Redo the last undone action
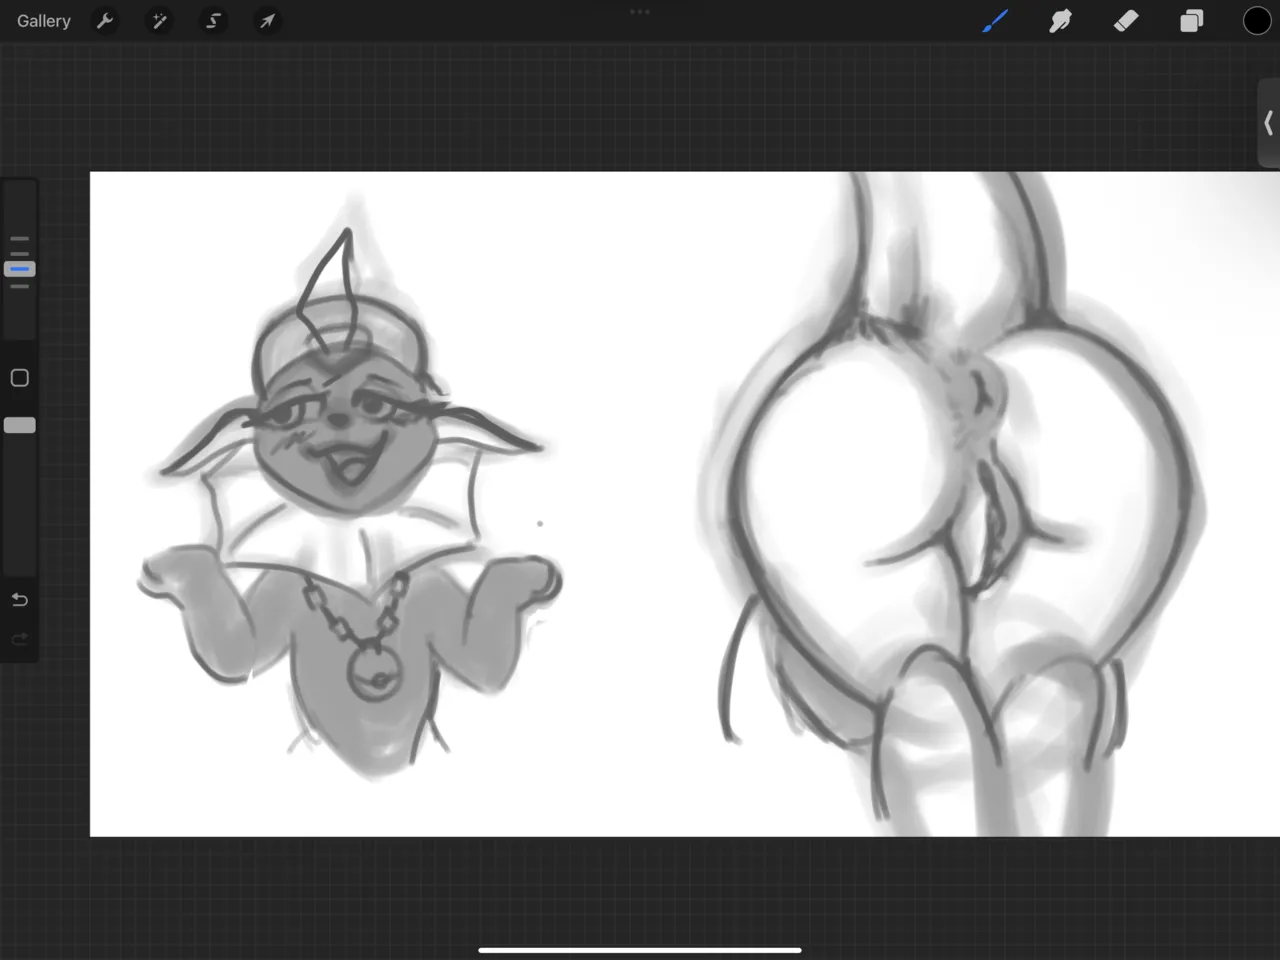The image size is (1280, 960). pyautogui.click(x=20, y=640)
